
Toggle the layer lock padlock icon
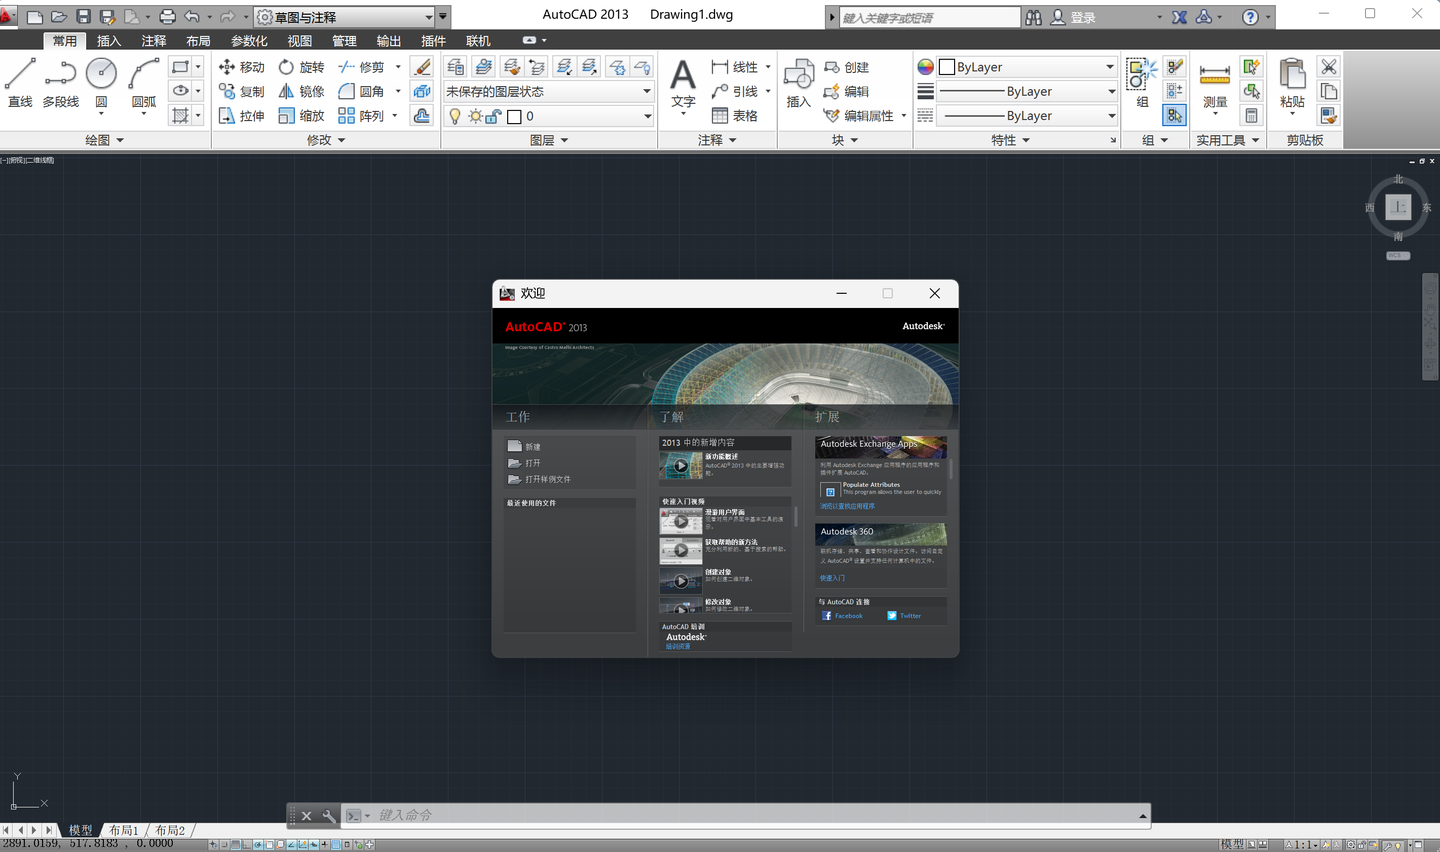click(493, 116)
